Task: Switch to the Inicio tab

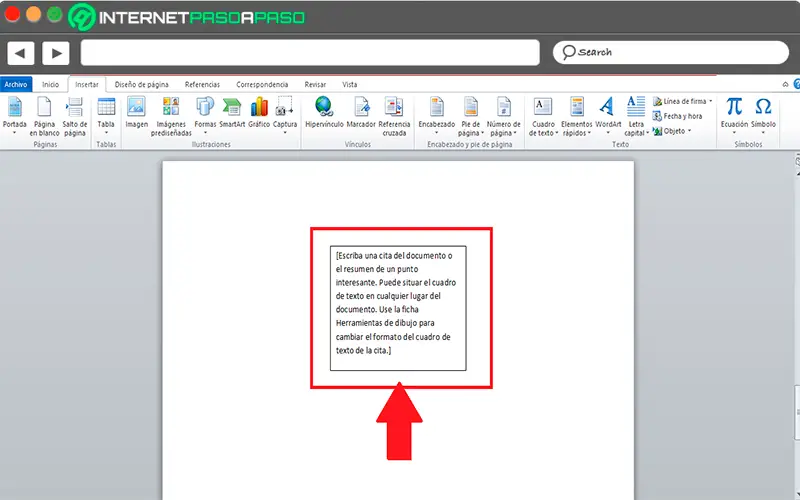Action: click(50, 84)
